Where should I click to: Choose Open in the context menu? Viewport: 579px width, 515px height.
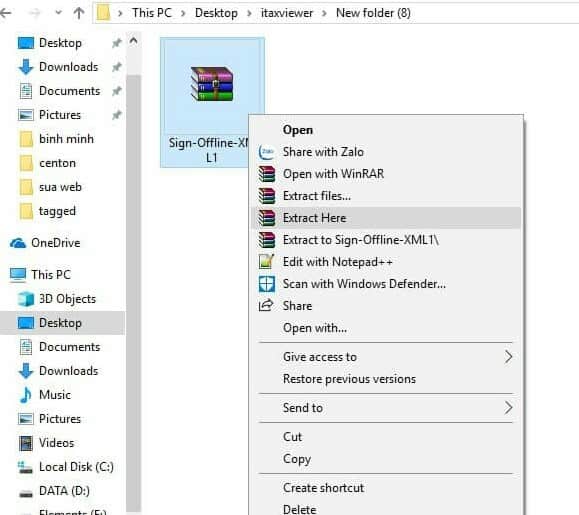386,130
